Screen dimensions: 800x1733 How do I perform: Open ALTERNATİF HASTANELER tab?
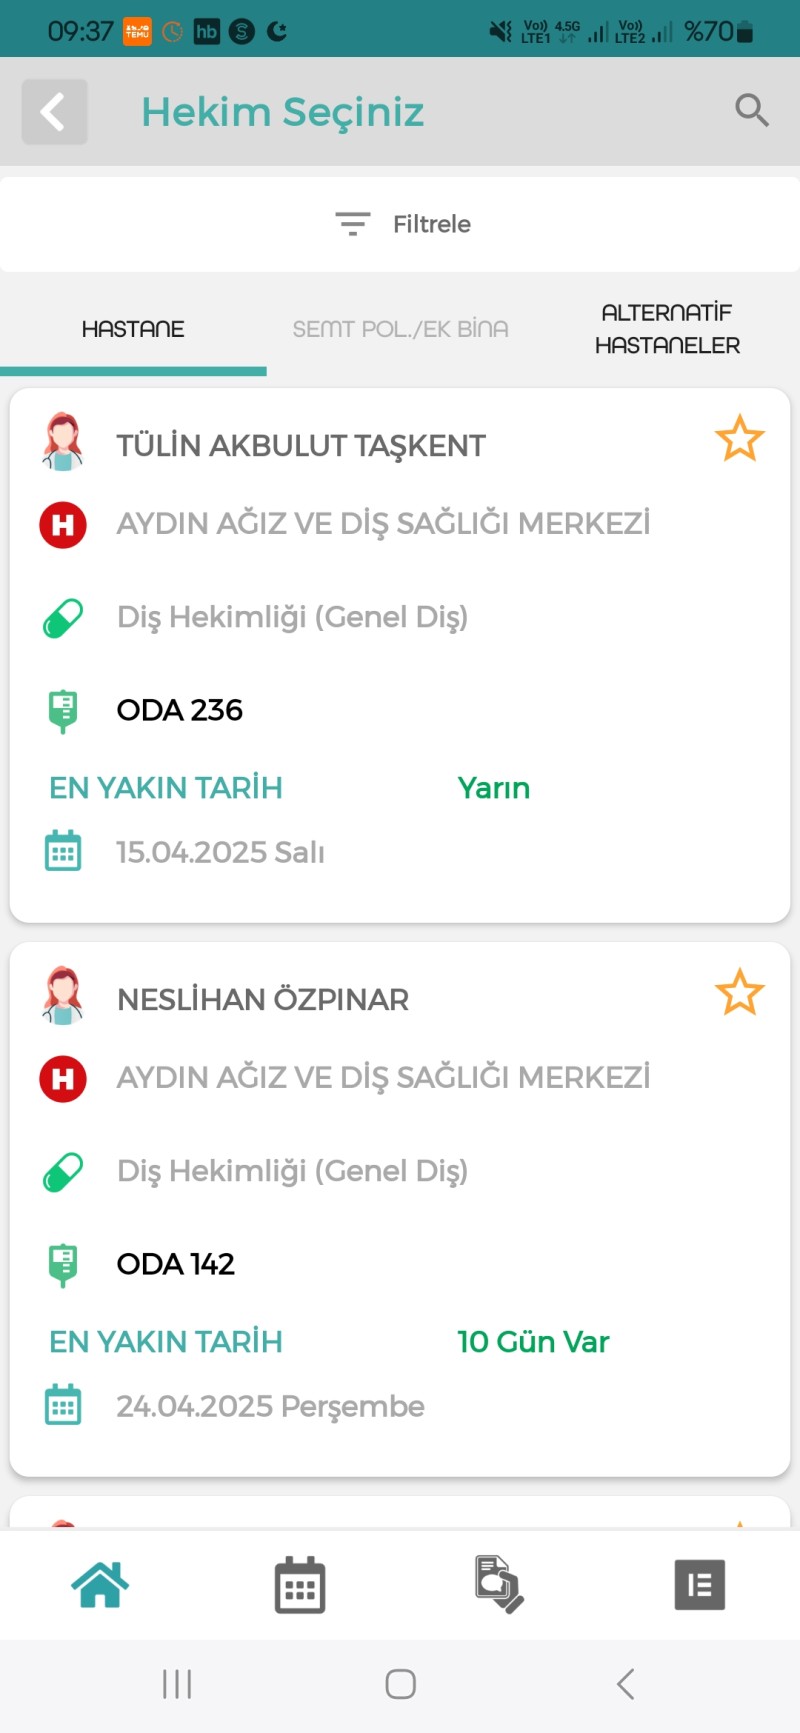pyautogui.click(x=667, y=329)
